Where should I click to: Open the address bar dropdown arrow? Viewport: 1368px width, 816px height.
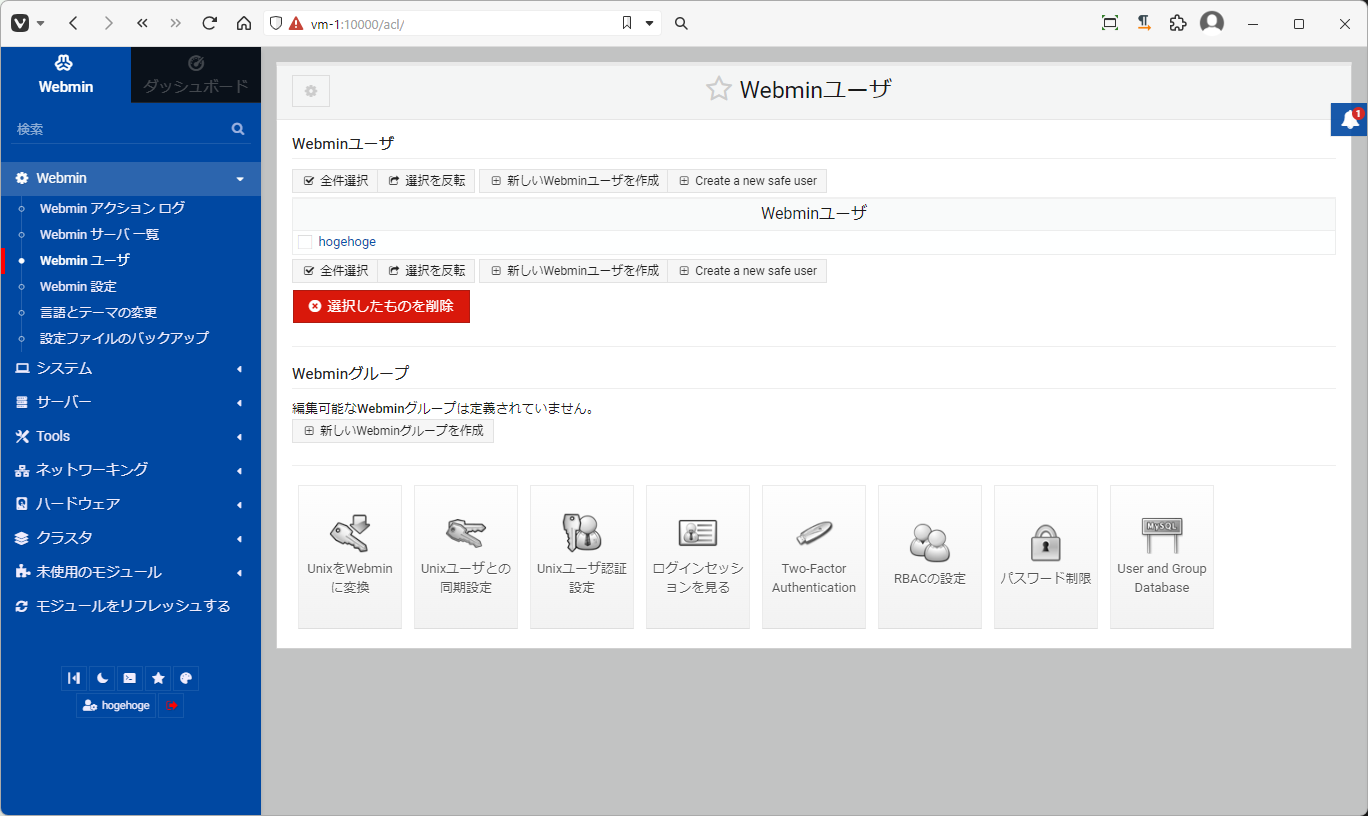(x=649, y=23)
